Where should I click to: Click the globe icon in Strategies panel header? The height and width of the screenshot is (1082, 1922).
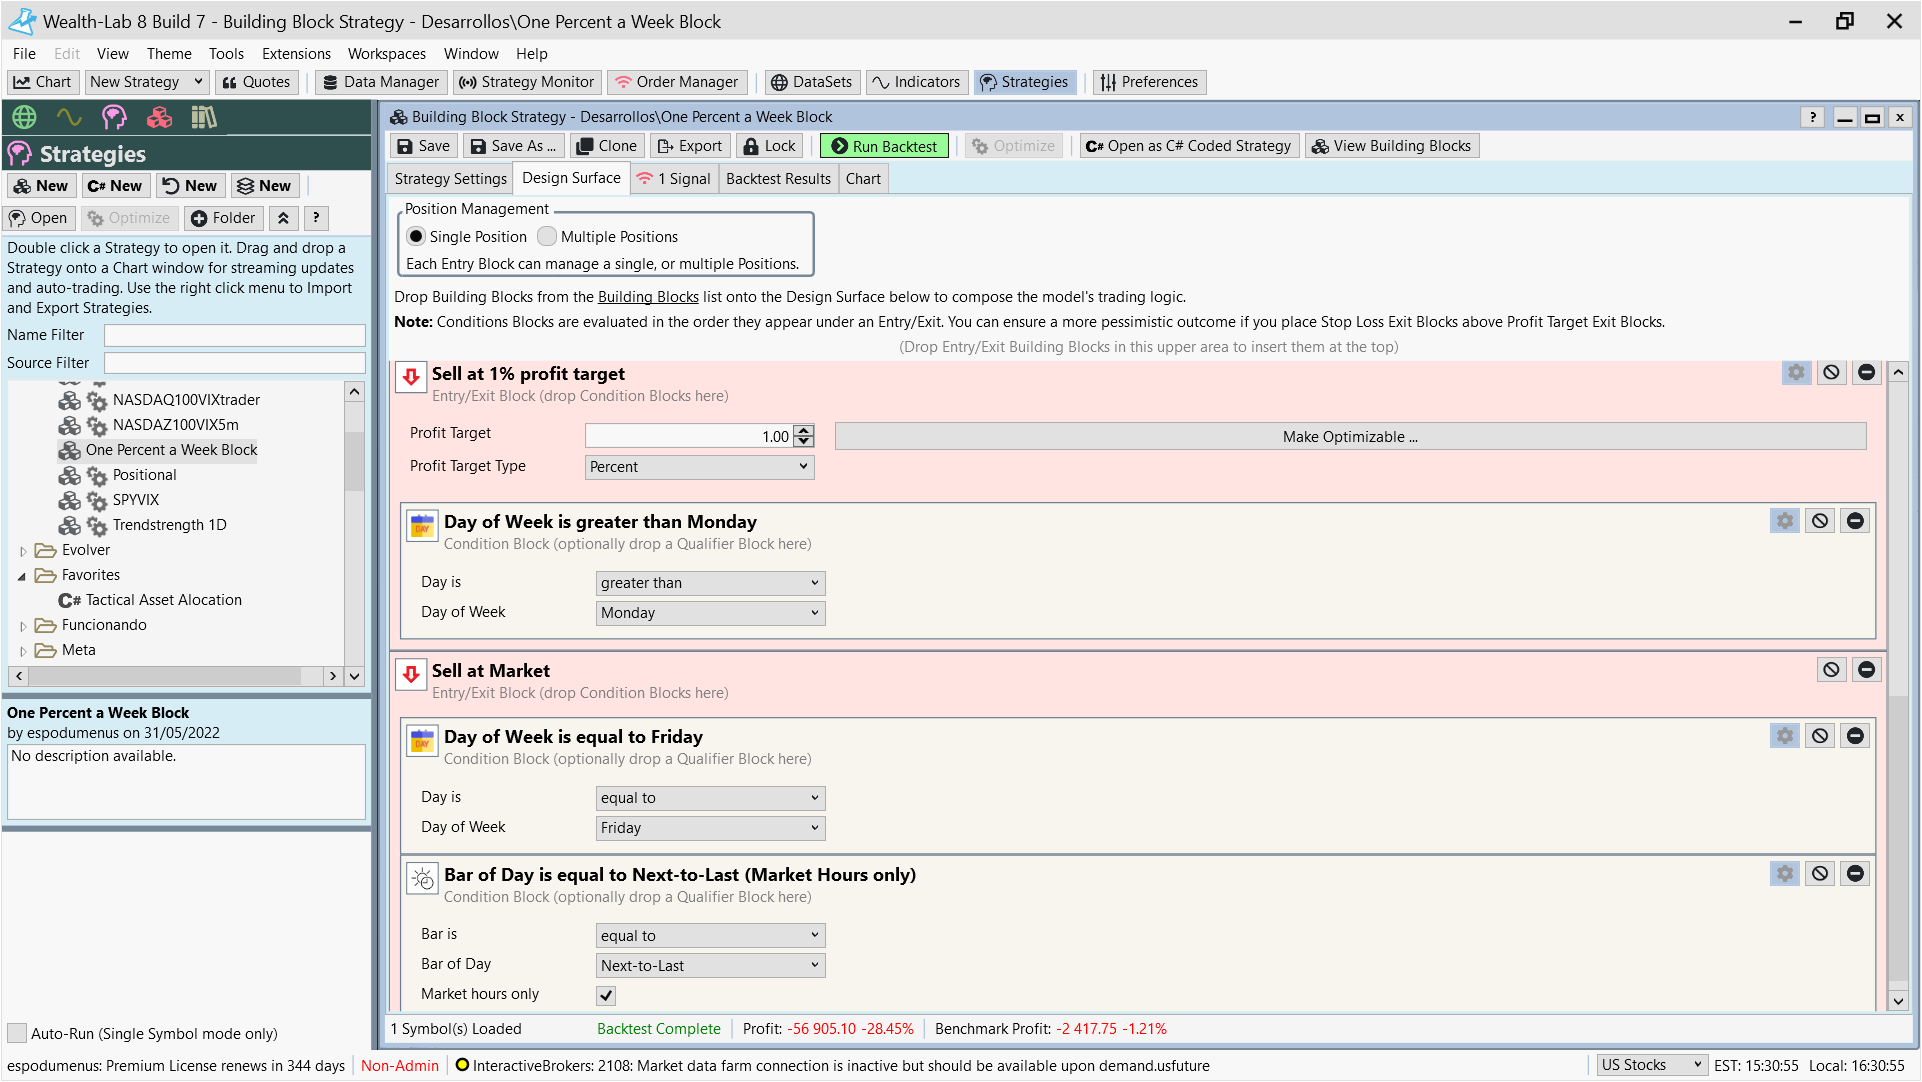point(24,118)
